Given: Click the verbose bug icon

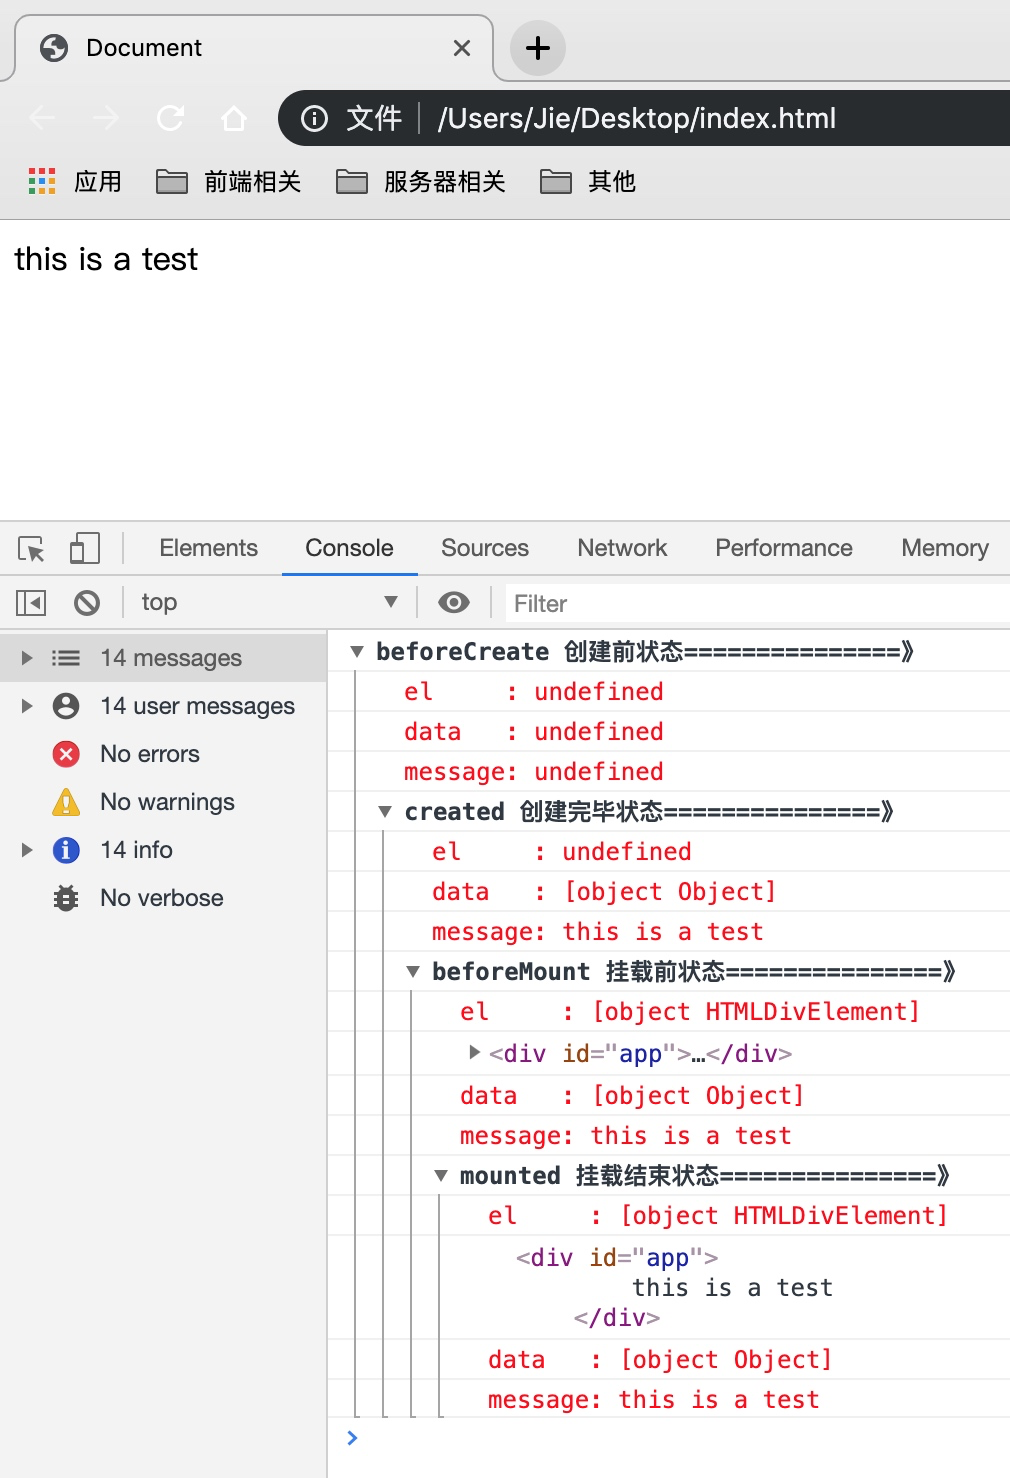Looking at the screenshot, I should coord(66,898).
